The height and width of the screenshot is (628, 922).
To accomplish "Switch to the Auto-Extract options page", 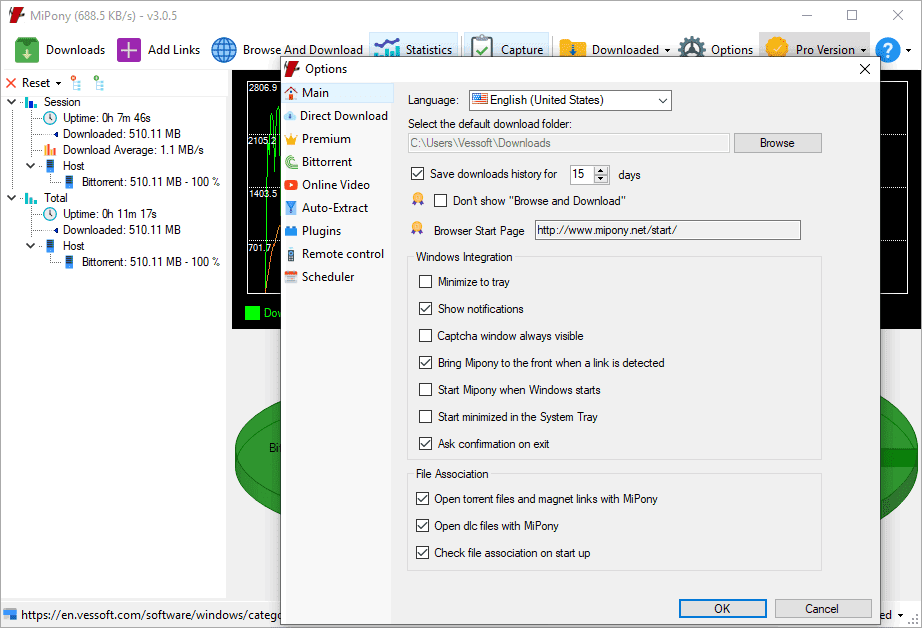I will coord(337,208).
